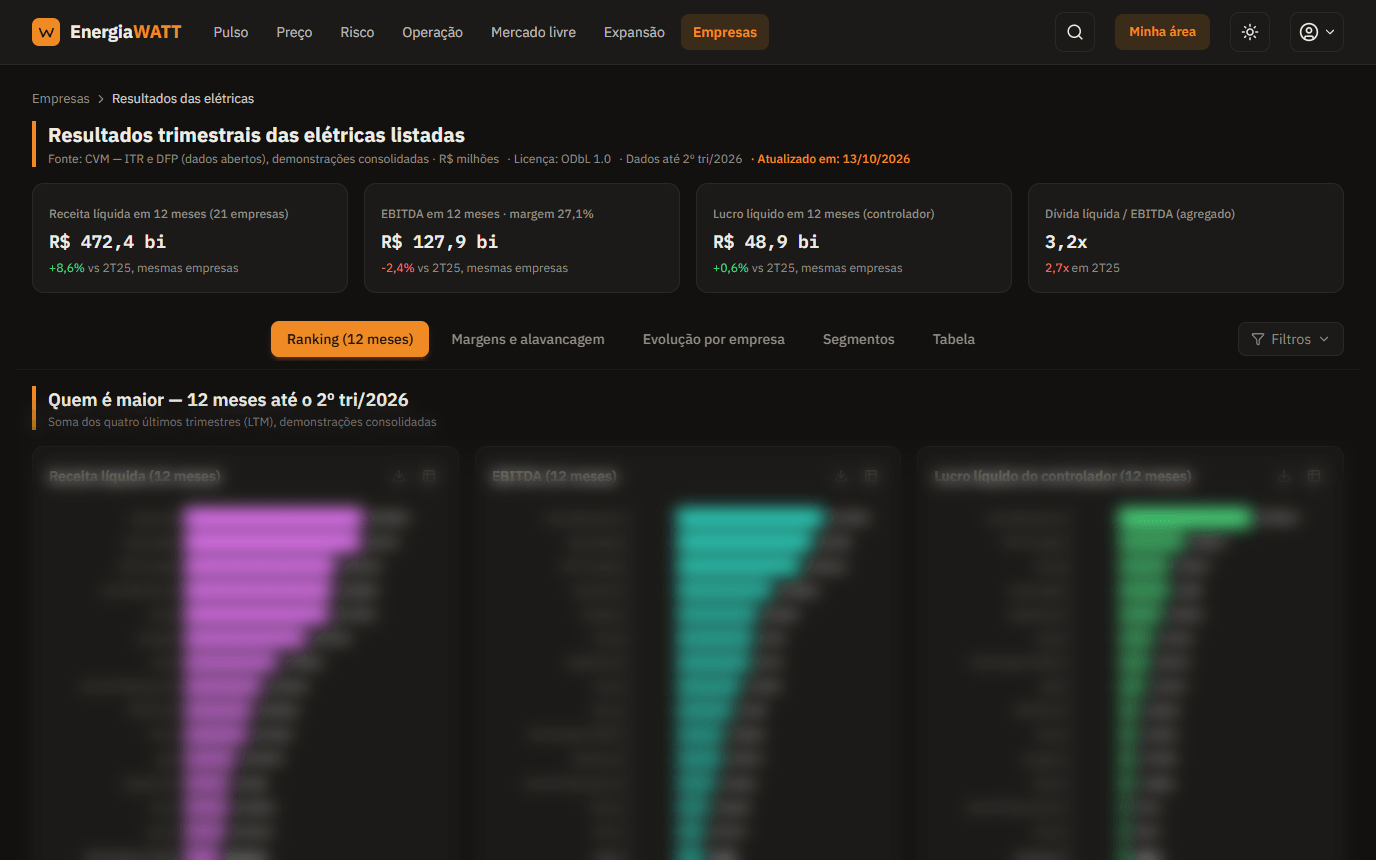The height and width of the screenshot is (860, 1376).
Task: Expand the Filtros dropdown
Action: tap(1290, 339)
